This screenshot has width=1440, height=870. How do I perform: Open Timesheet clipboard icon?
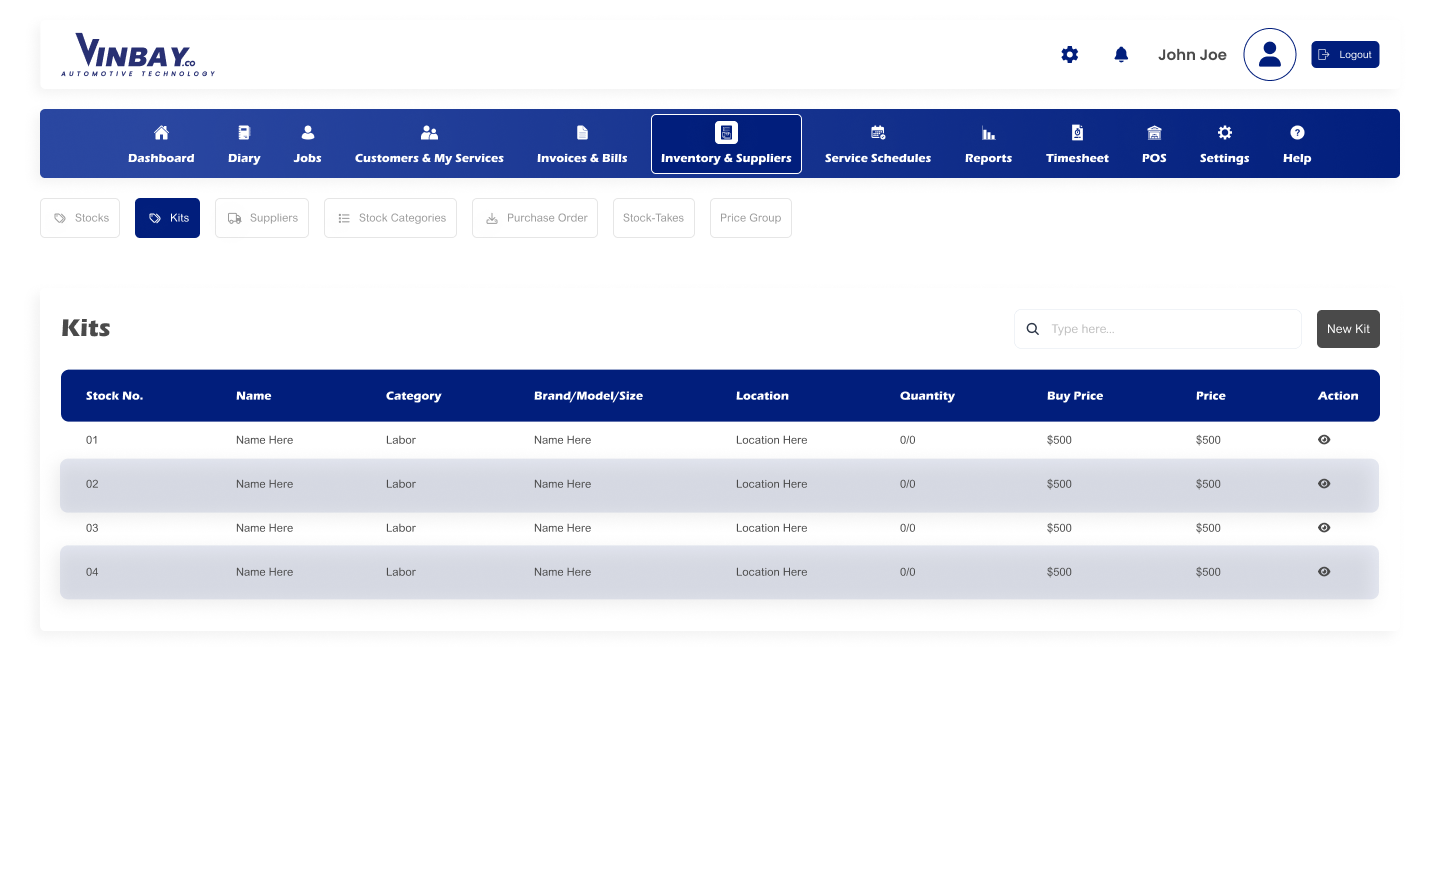[x=1077, y=133]
